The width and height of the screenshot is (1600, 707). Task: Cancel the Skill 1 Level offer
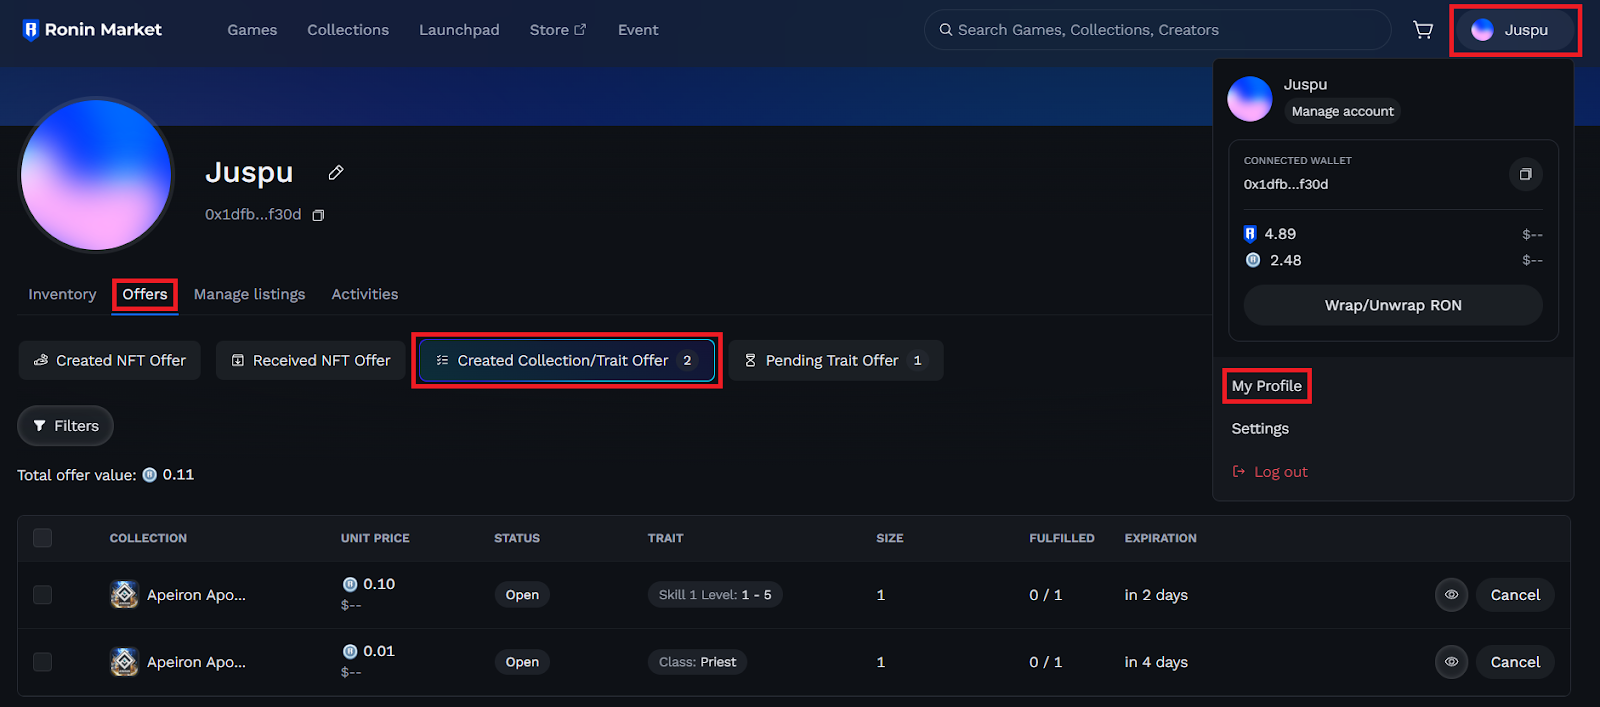[1515, 595]
